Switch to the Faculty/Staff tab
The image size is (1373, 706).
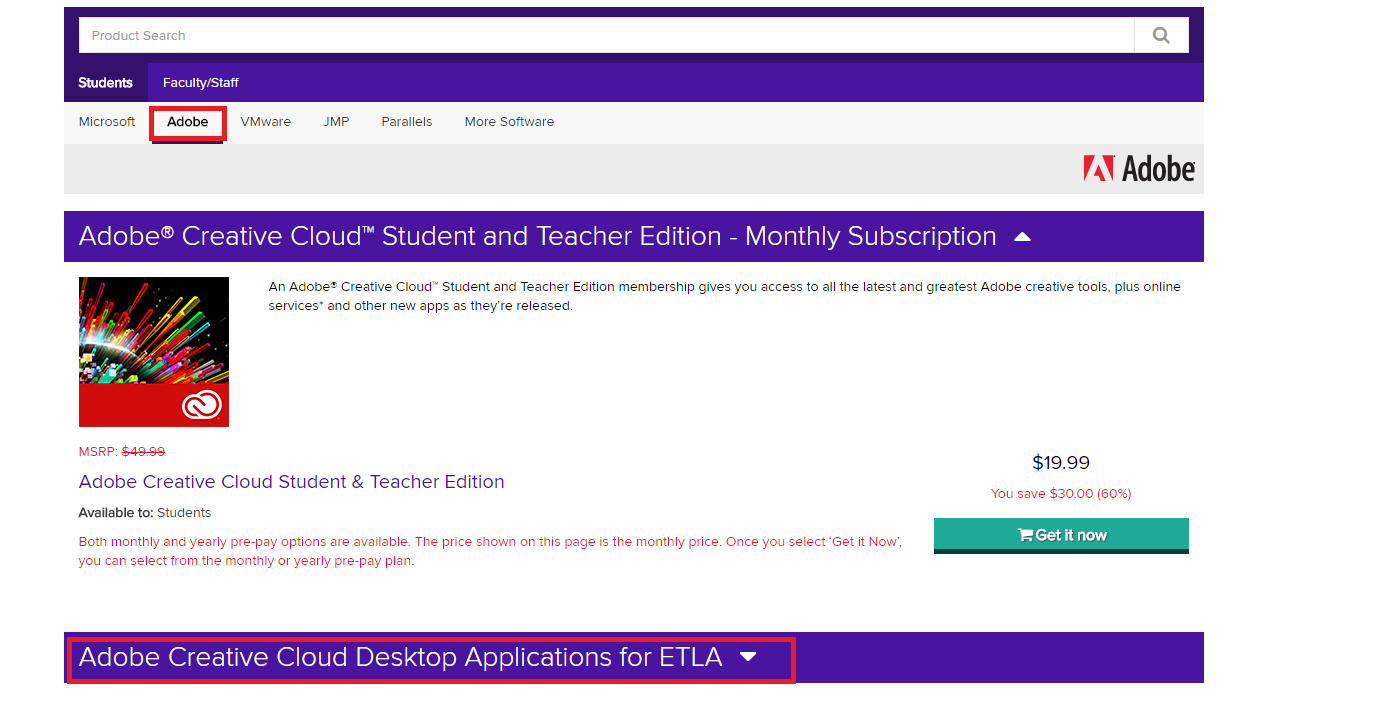[201, 83]
